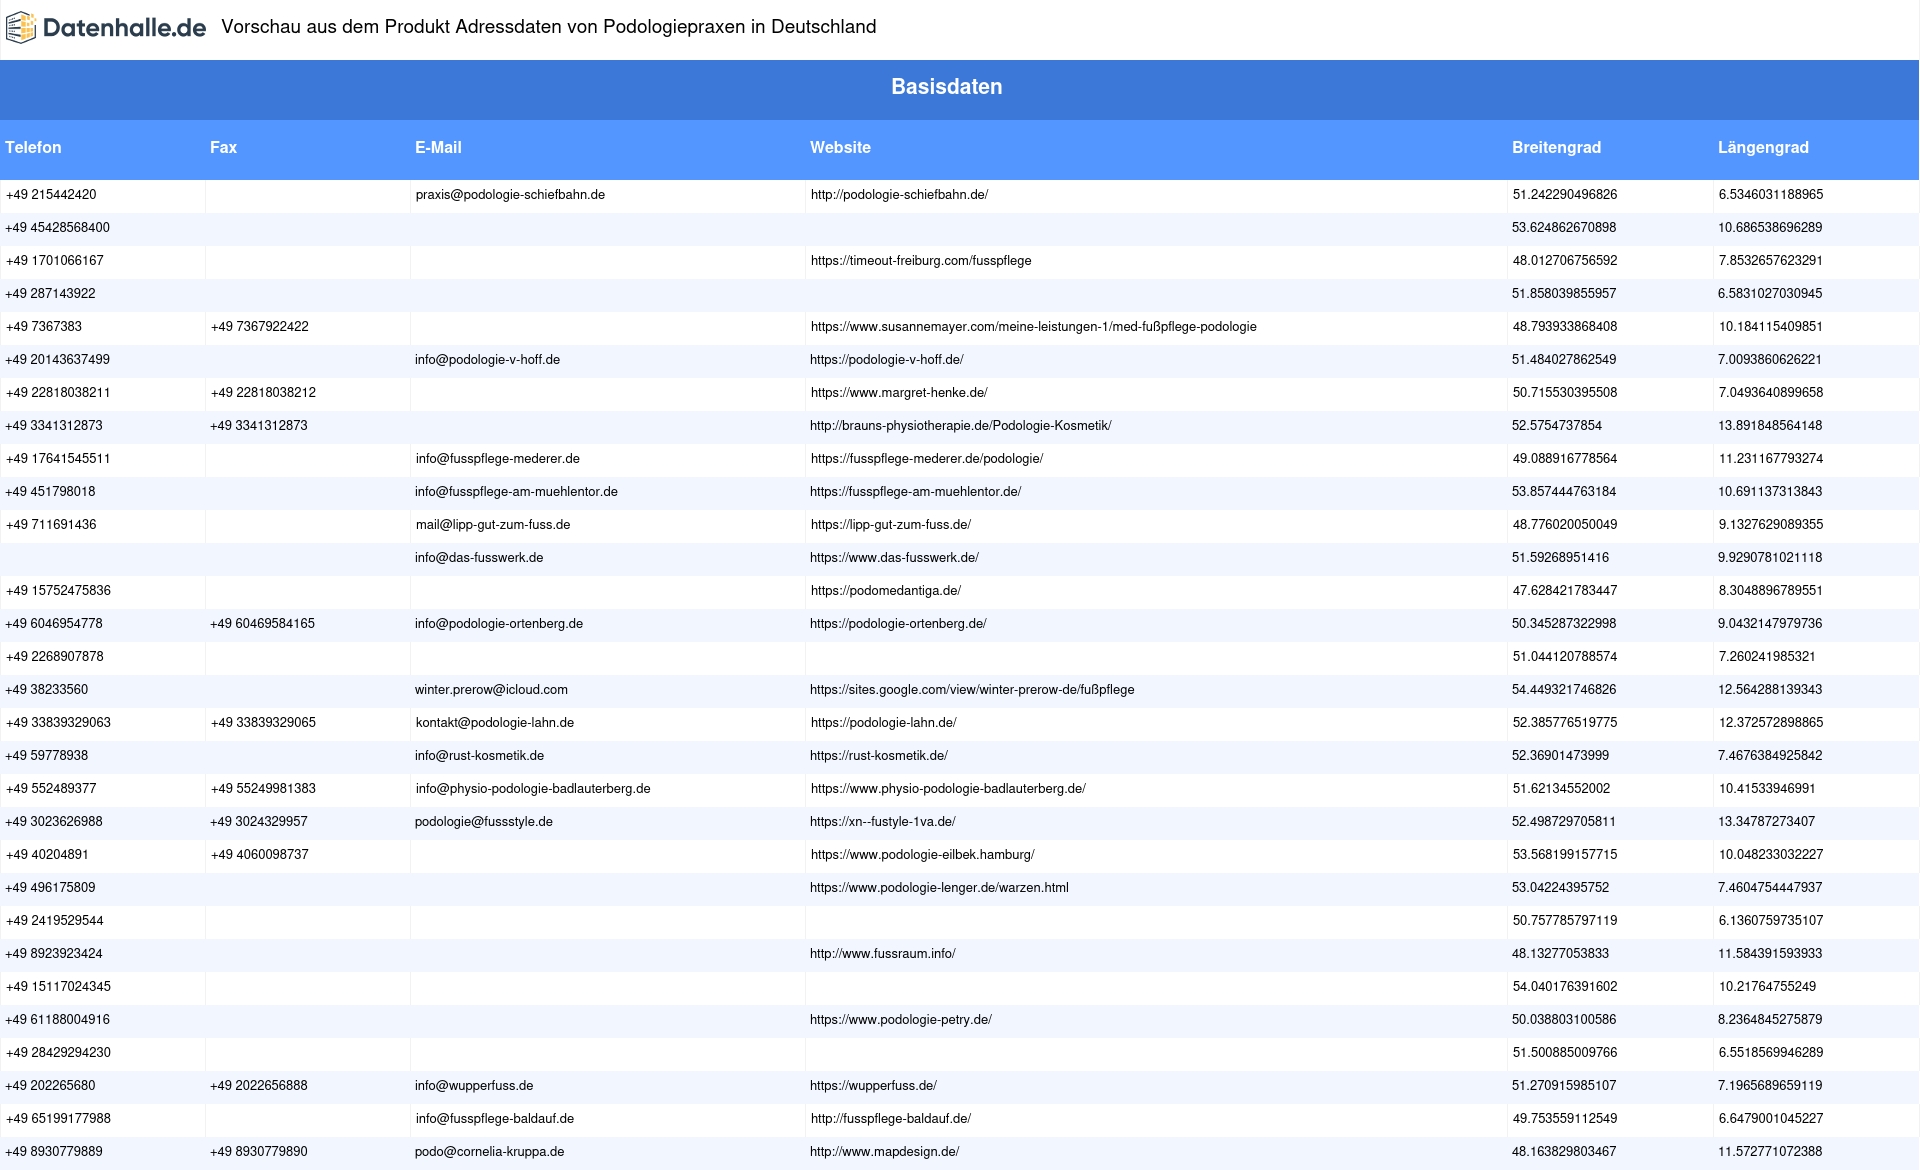Click the Längengrad column header
The width and height of the screenshot is (1920, 1170).
click(x=1763, y=147)
